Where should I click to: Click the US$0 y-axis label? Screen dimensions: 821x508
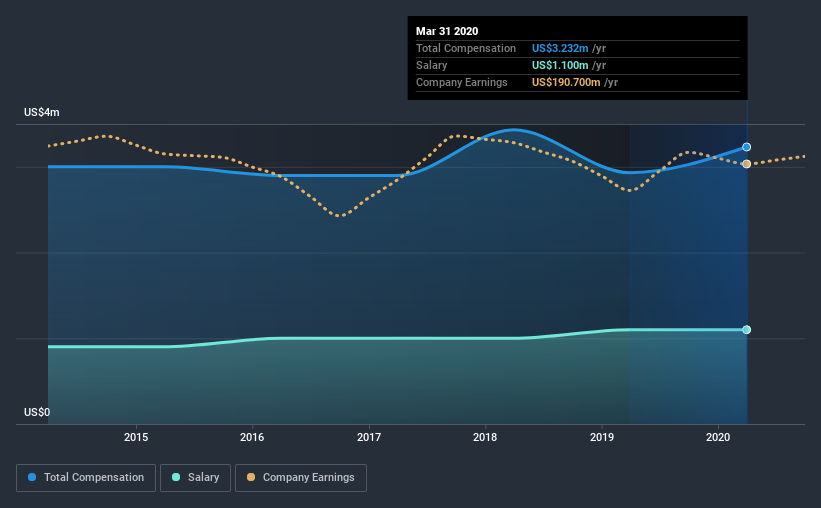point(37,413)
